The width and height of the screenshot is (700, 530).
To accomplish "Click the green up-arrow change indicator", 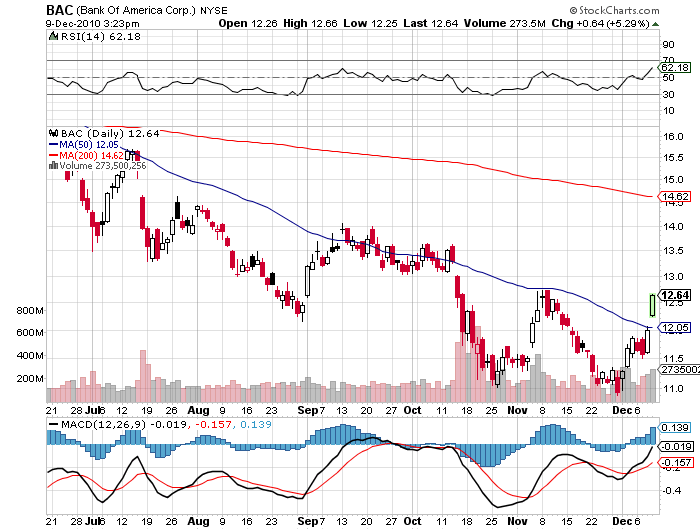I will click(655, 24).
